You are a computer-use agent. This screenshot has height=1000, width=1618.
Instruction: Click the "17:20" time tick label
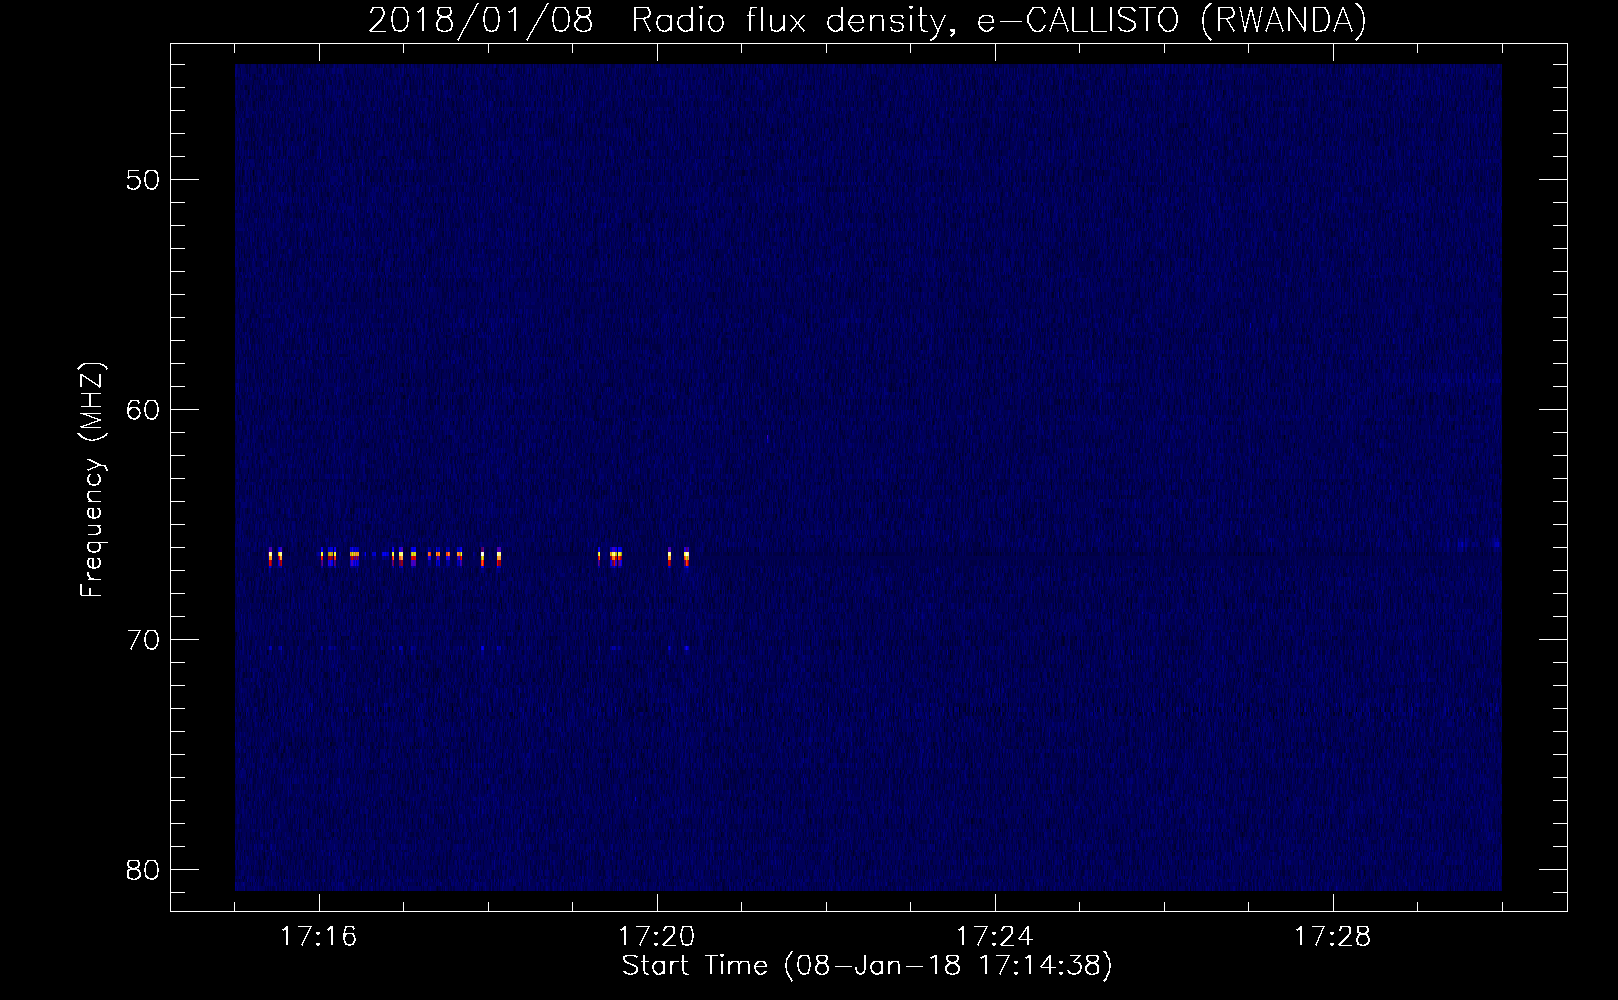tap(657, 937)
